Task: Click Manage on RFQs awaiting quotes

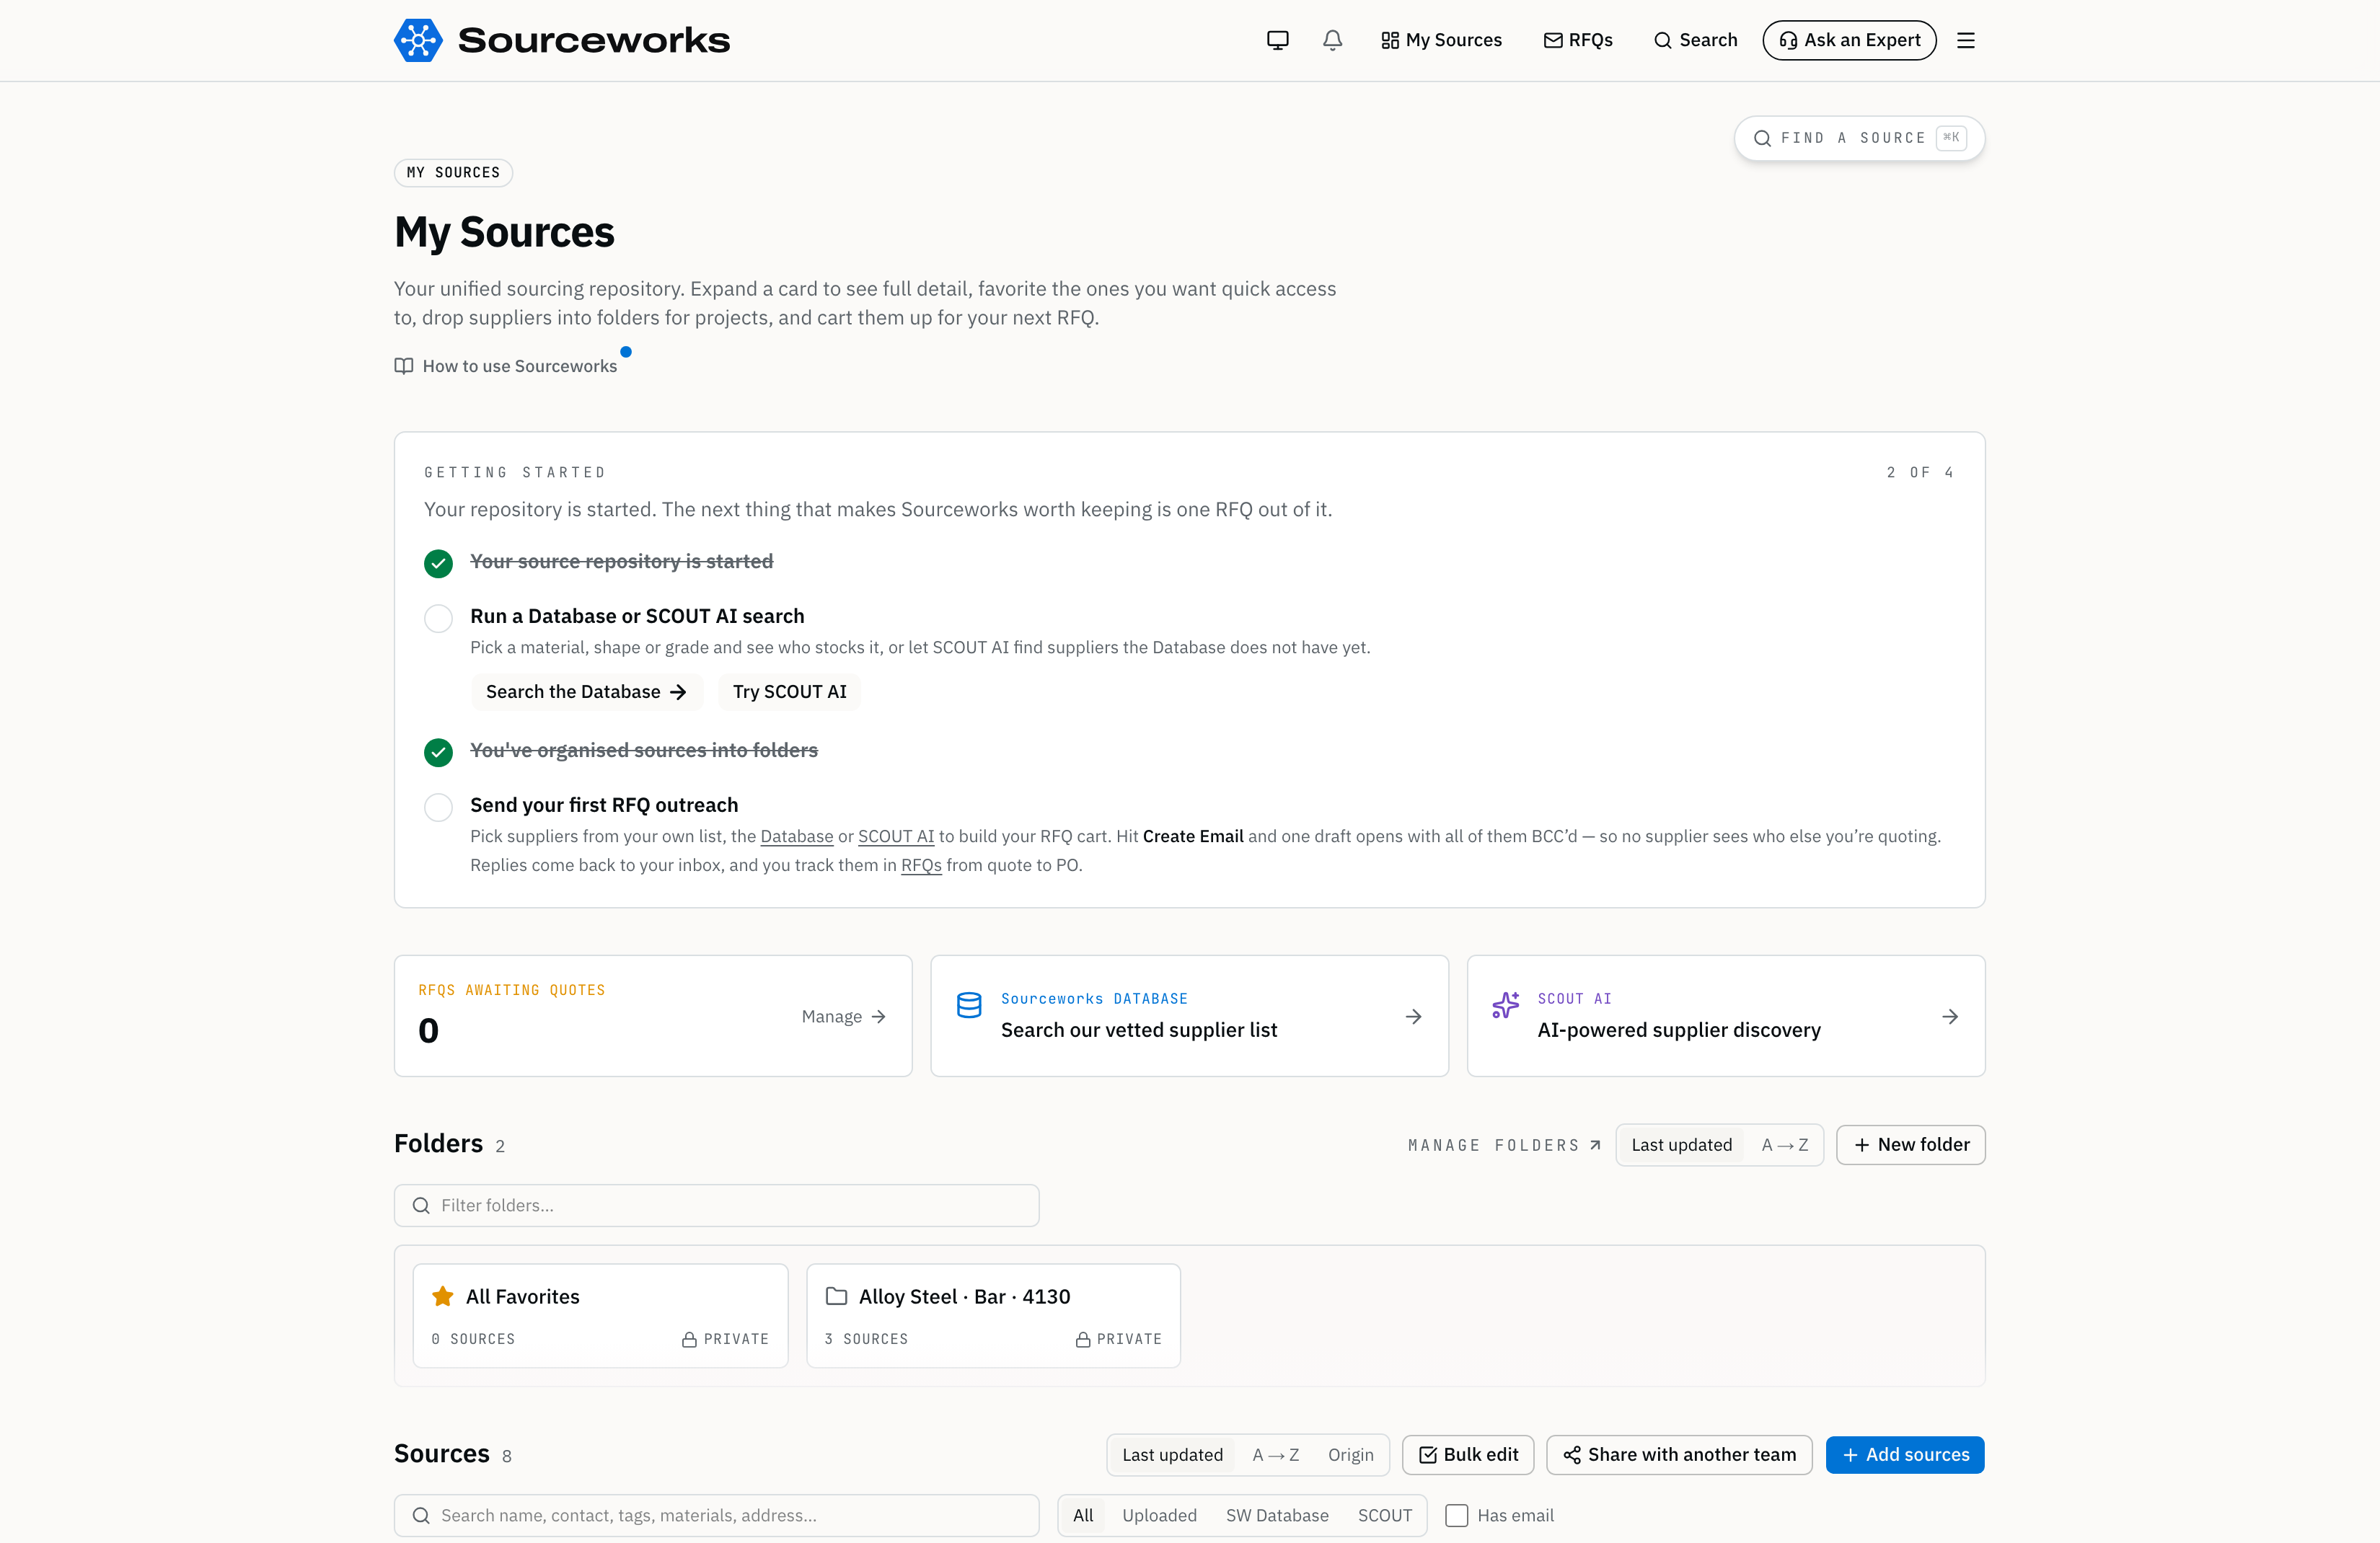Action: (843, 1016)
